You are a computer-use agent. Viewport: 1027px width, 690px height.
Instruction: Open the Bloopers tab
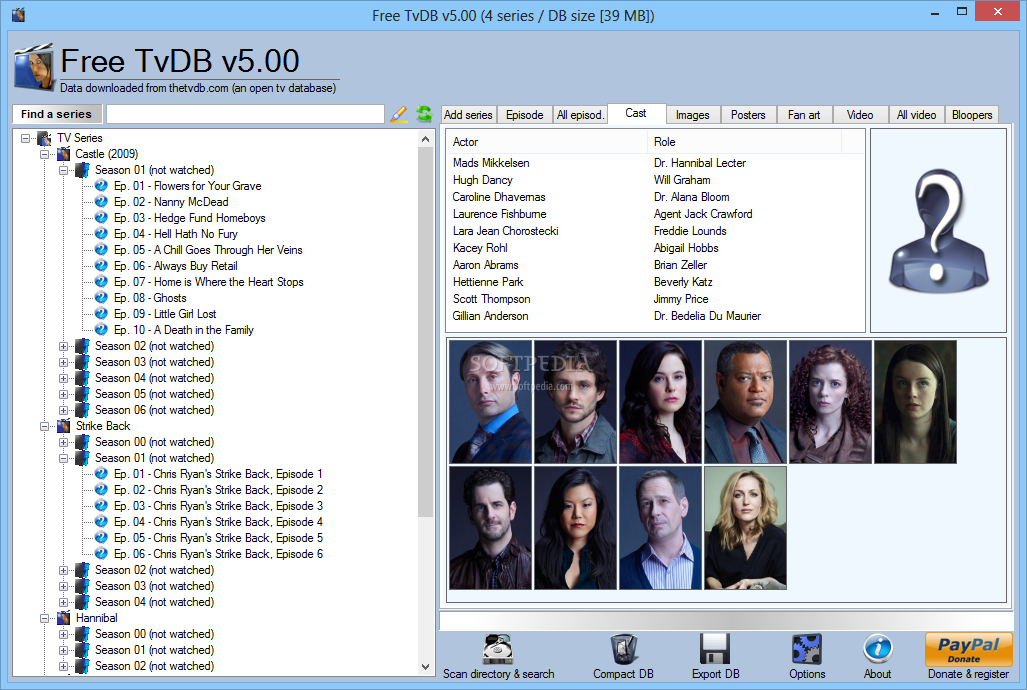pyautogui.click(x=972, y=115)
